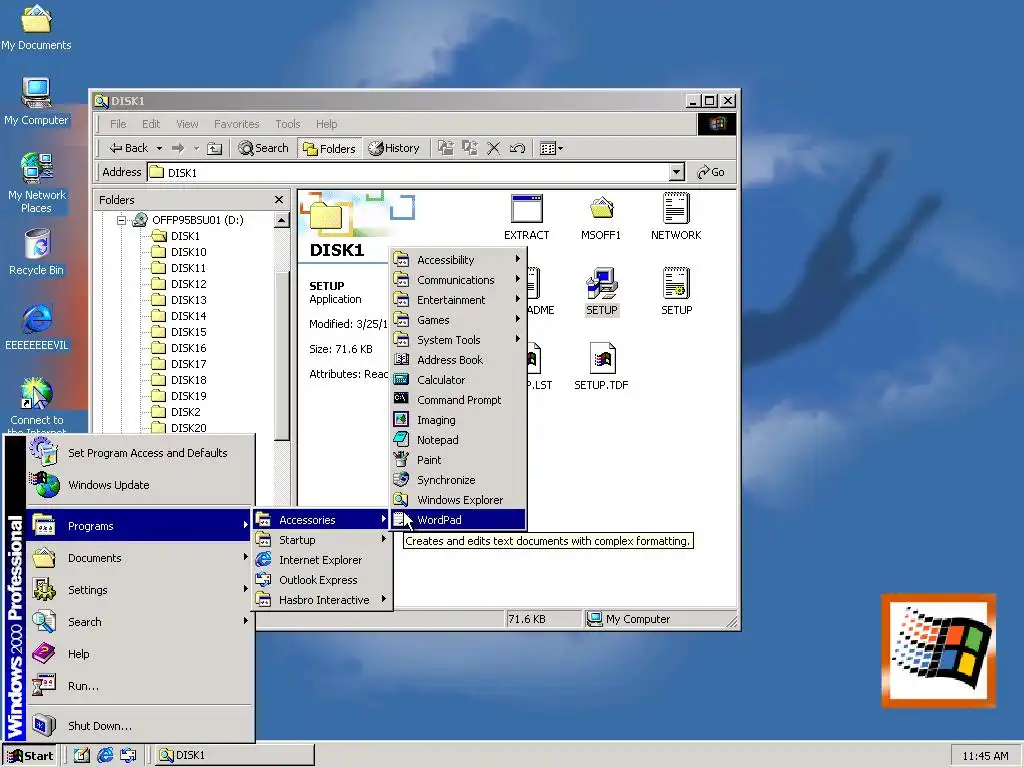Image resolution: width=1024 pixels, height=768 pixels.
Task: Open Set Program Access and Defaults
Action: point(140,453)
